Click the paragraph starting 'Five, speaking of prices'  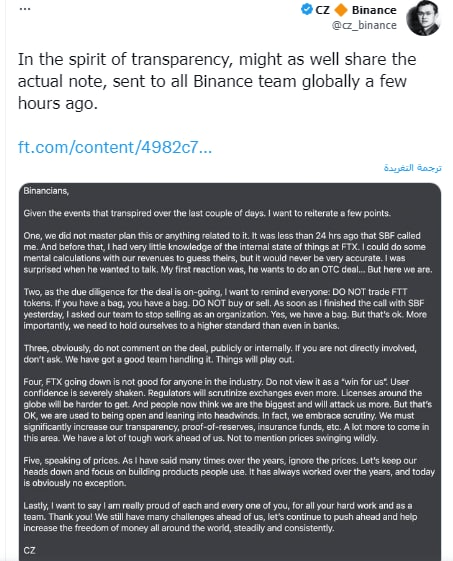click(x=229, y=472)
